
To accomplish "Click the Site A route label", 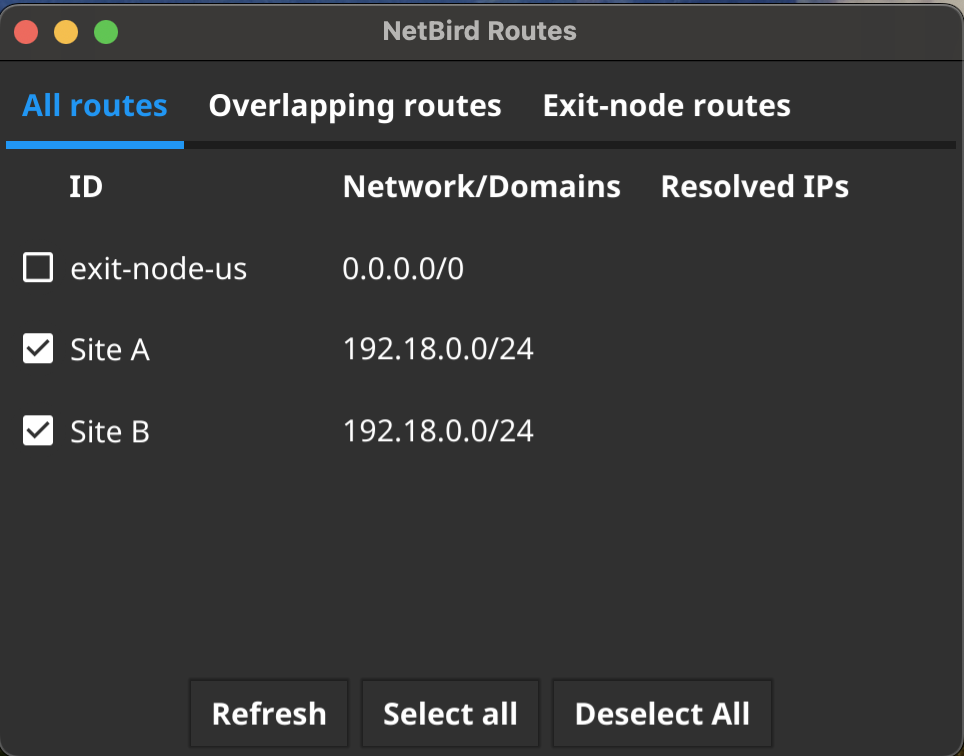I will [110, 350].
